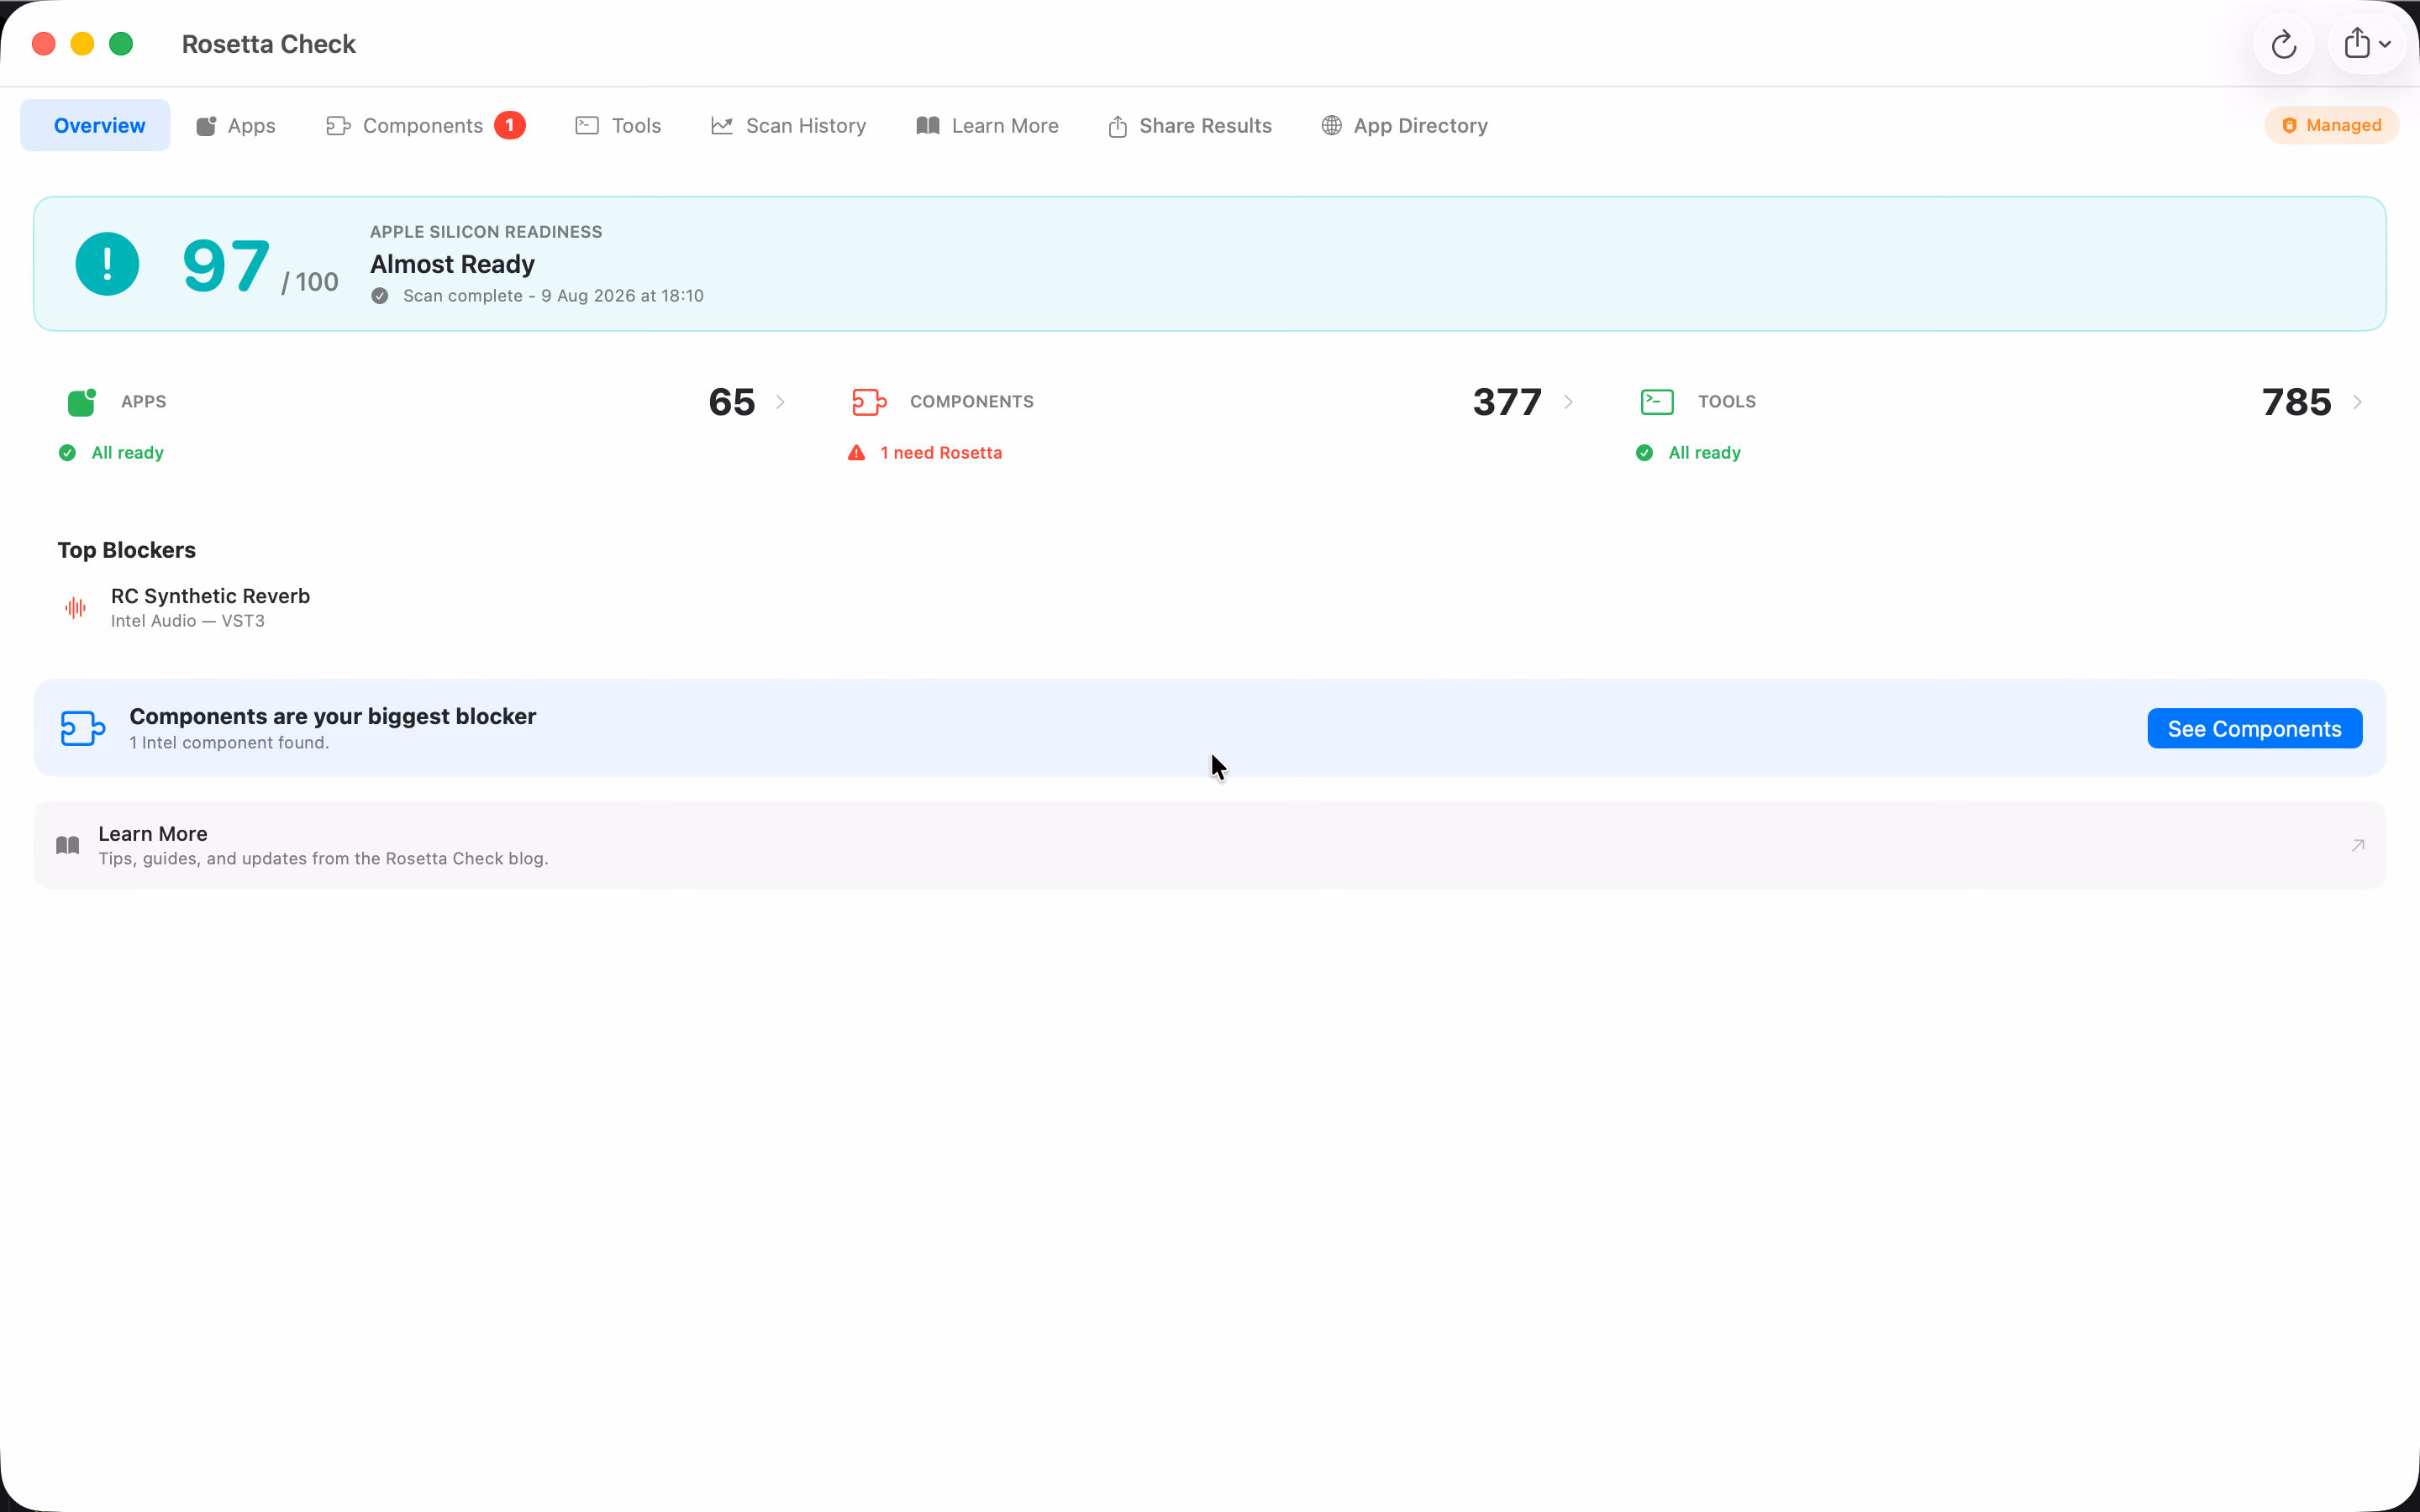The image size is (2420, 1512).
Task: Open the Scan History tab
Action: pos(789,125)
